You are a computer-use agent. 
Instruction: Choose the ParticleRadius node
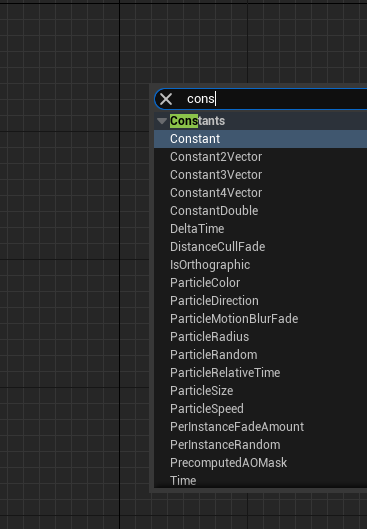coord(260,337)
